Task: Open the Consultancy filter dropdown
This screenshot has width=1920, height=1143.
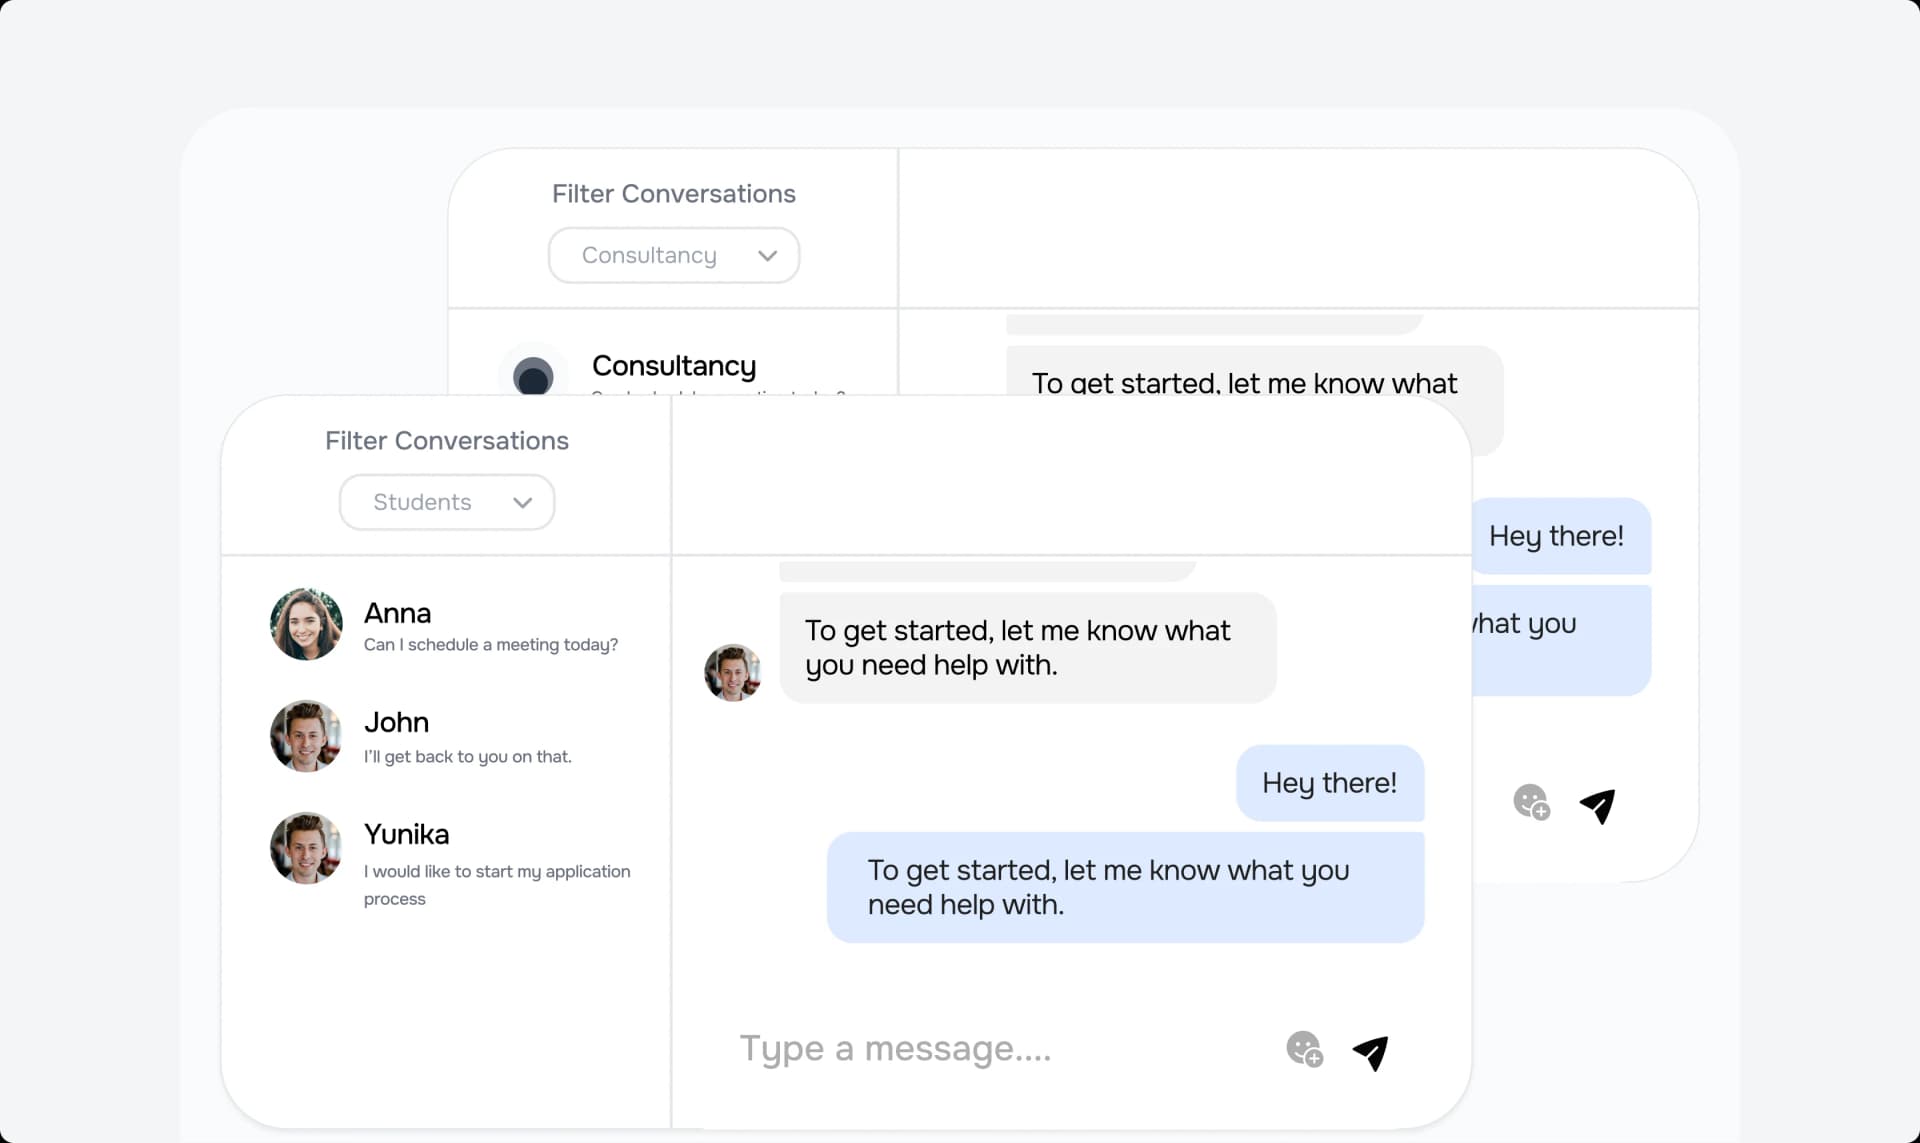Action: (673, 255)
